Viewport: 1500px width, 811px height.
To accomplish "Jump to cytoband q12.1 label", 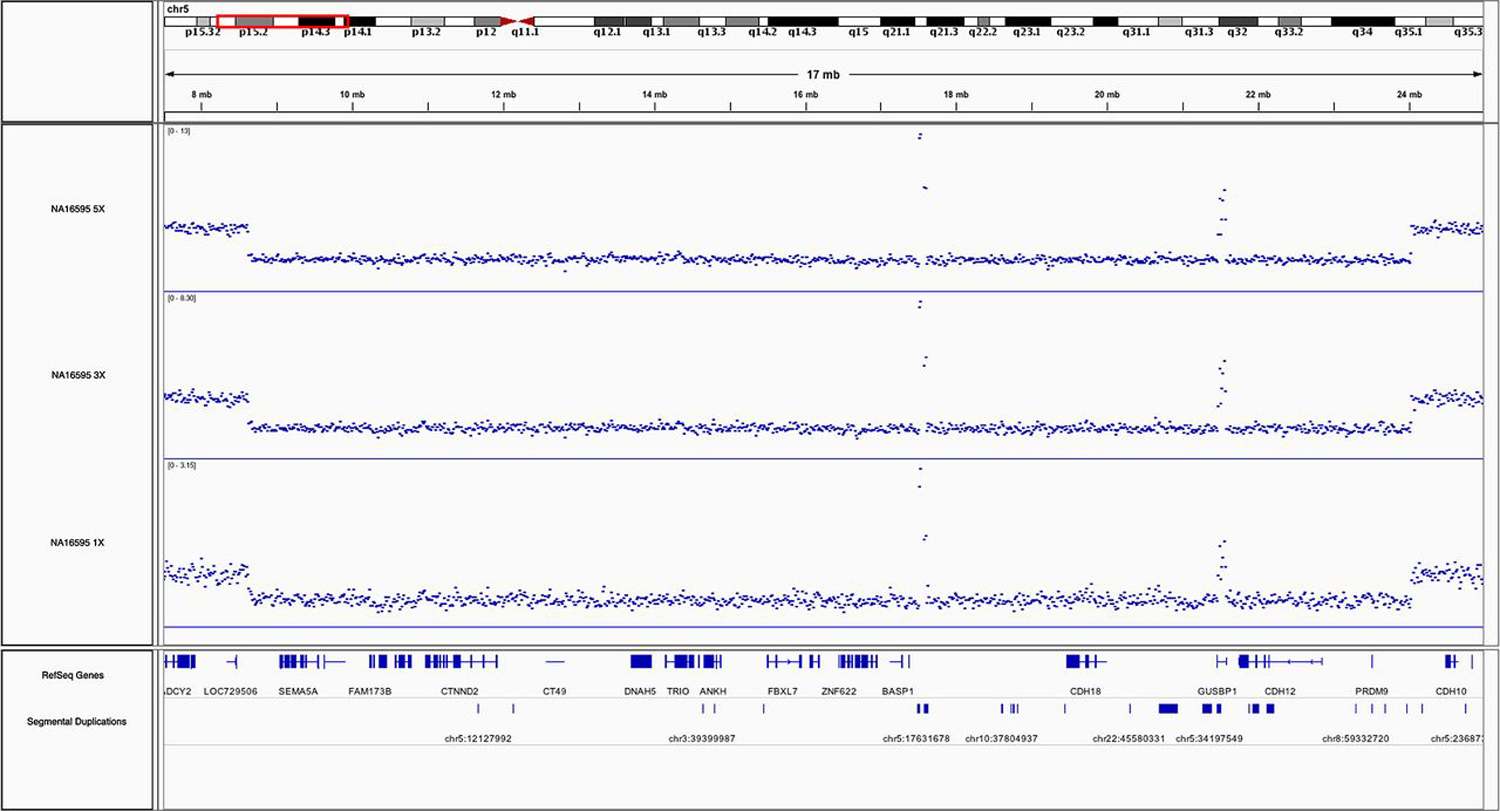I will (x=608, y=33).
